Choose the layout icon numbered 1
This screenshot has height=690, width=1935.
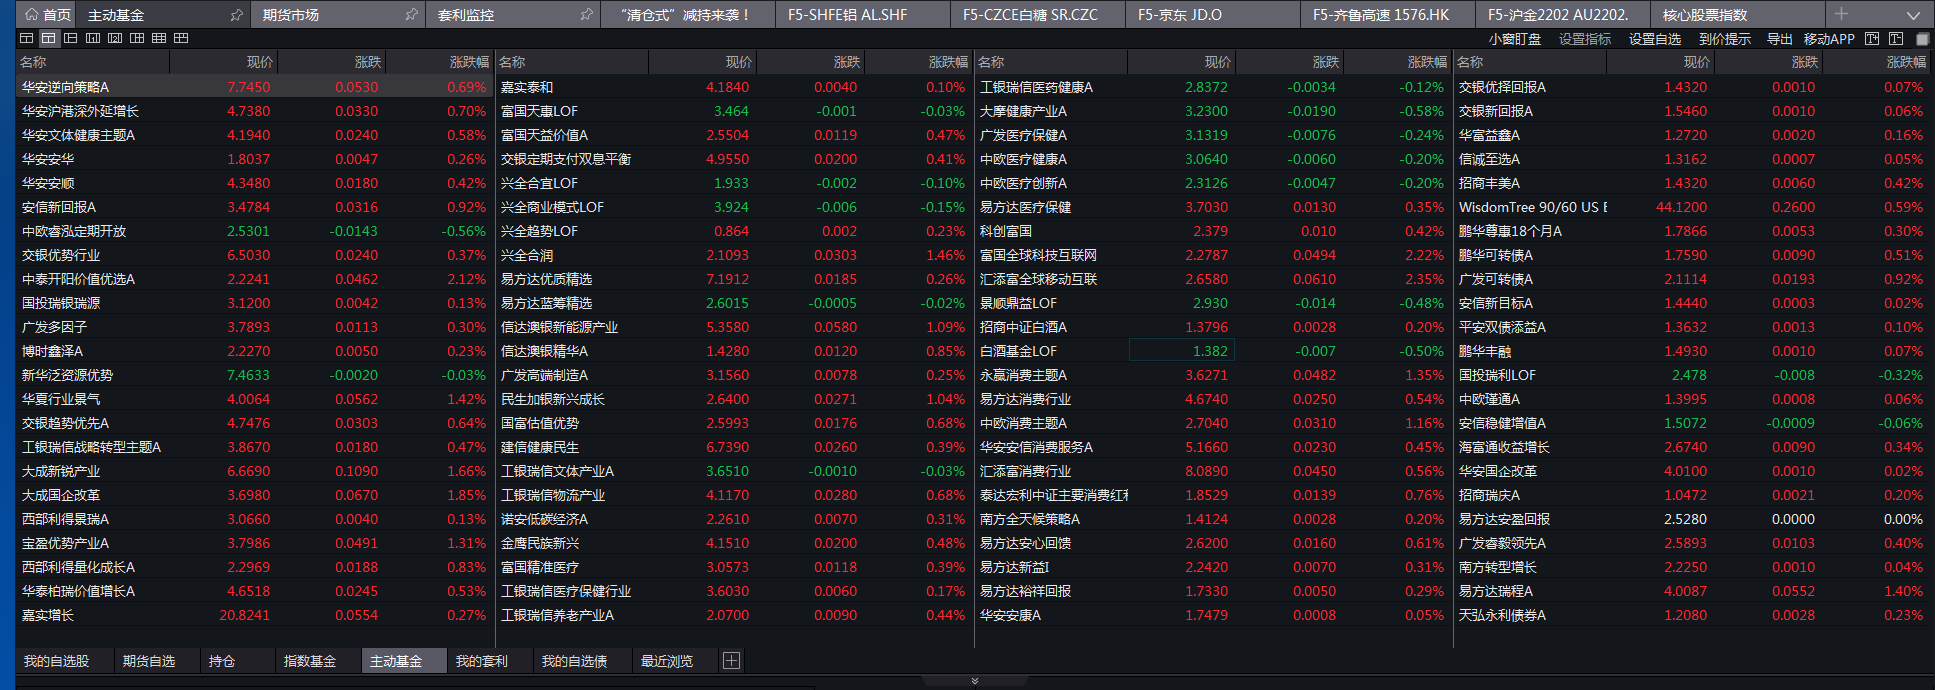point(92,38)
